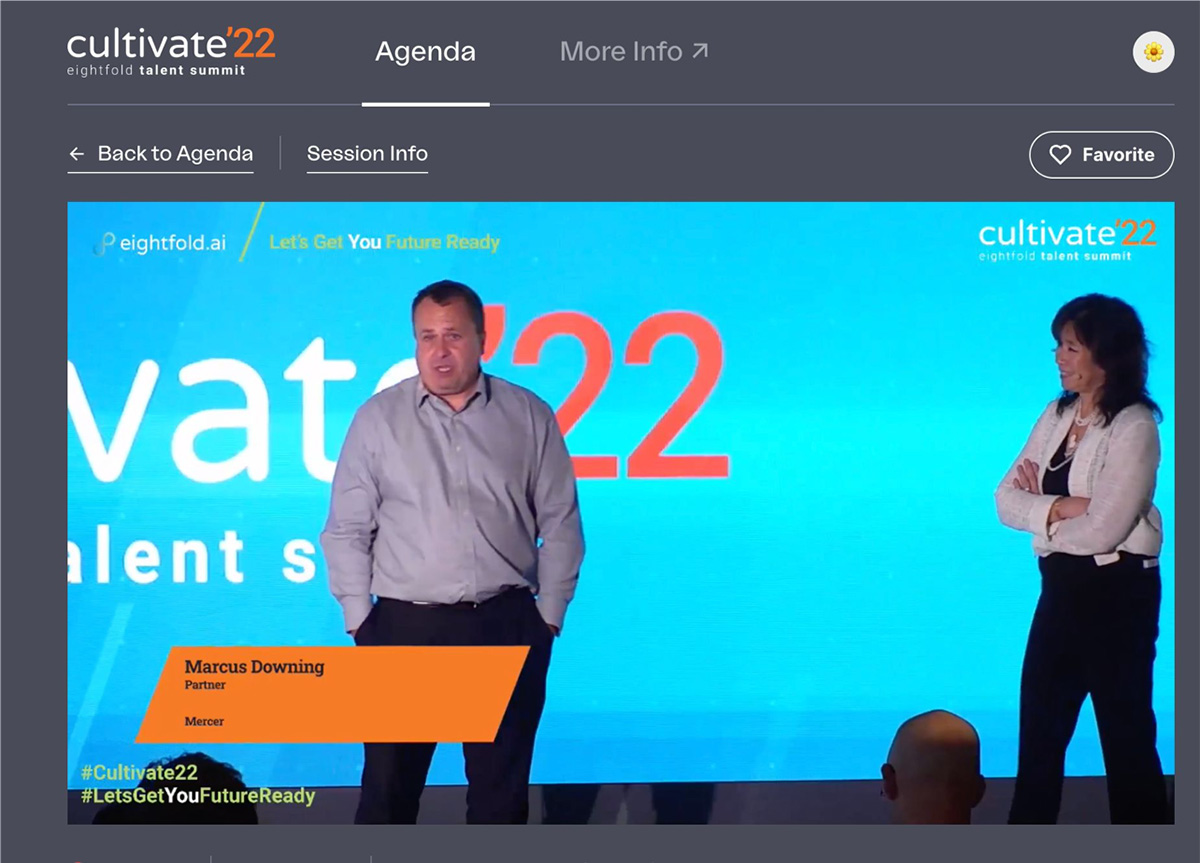Go back via Back to Agenda link
The width and height of the screenshot is (1200, 863).
(x=174, y=154)
